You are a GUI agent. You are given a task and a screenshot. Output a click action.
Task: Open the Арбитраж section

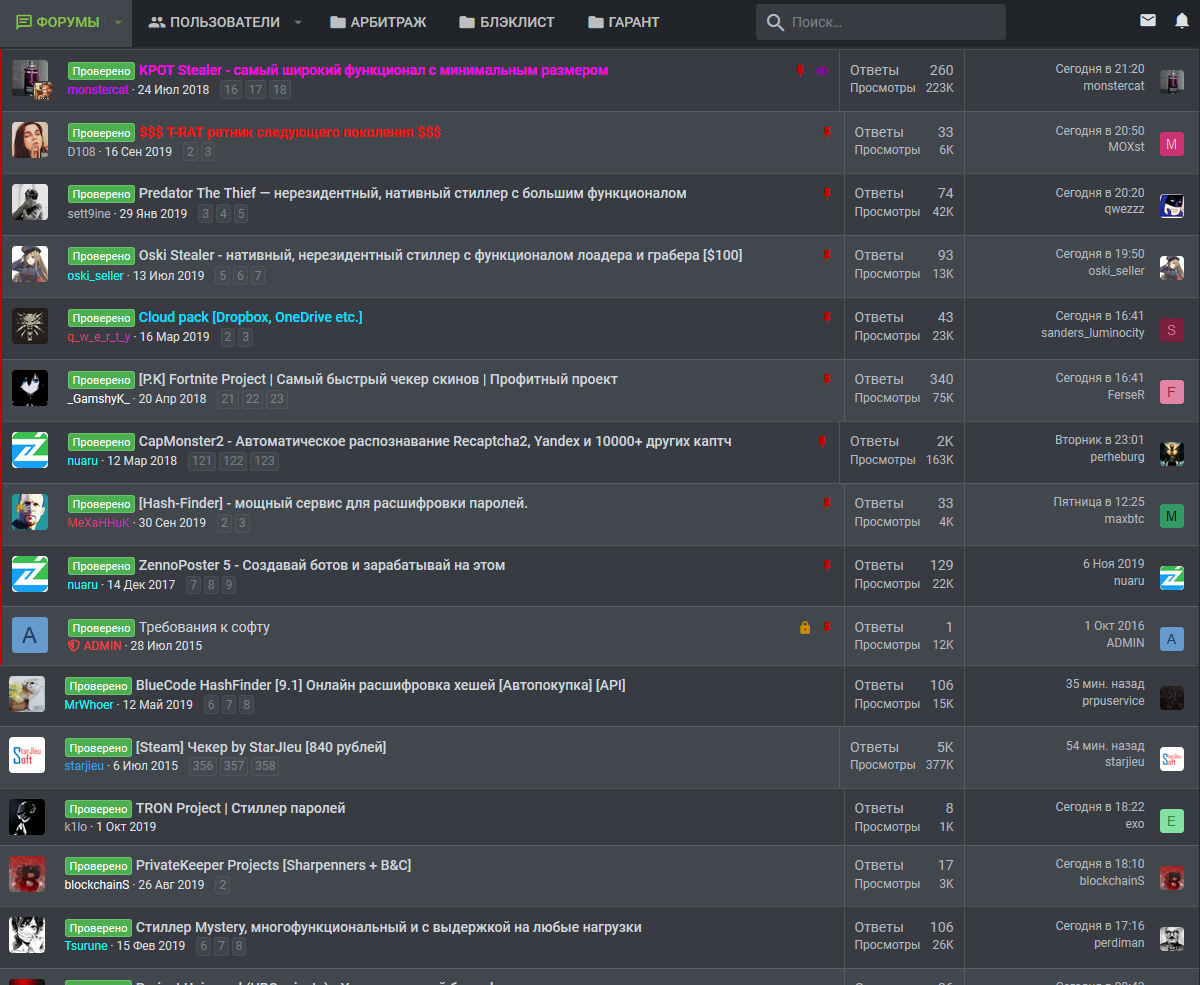tap(378, 22)
